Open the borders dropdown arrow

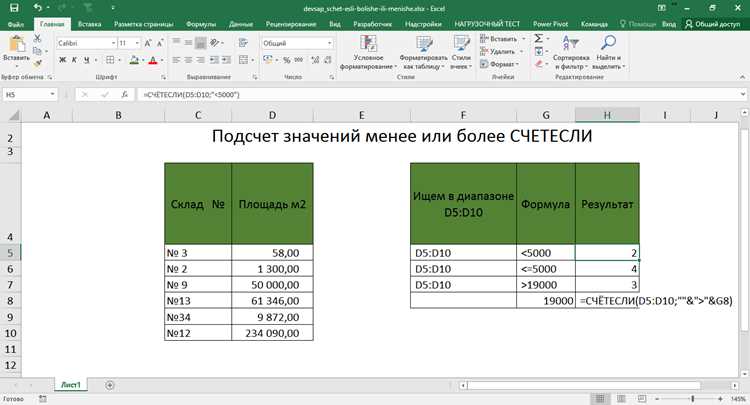point(120,60)
